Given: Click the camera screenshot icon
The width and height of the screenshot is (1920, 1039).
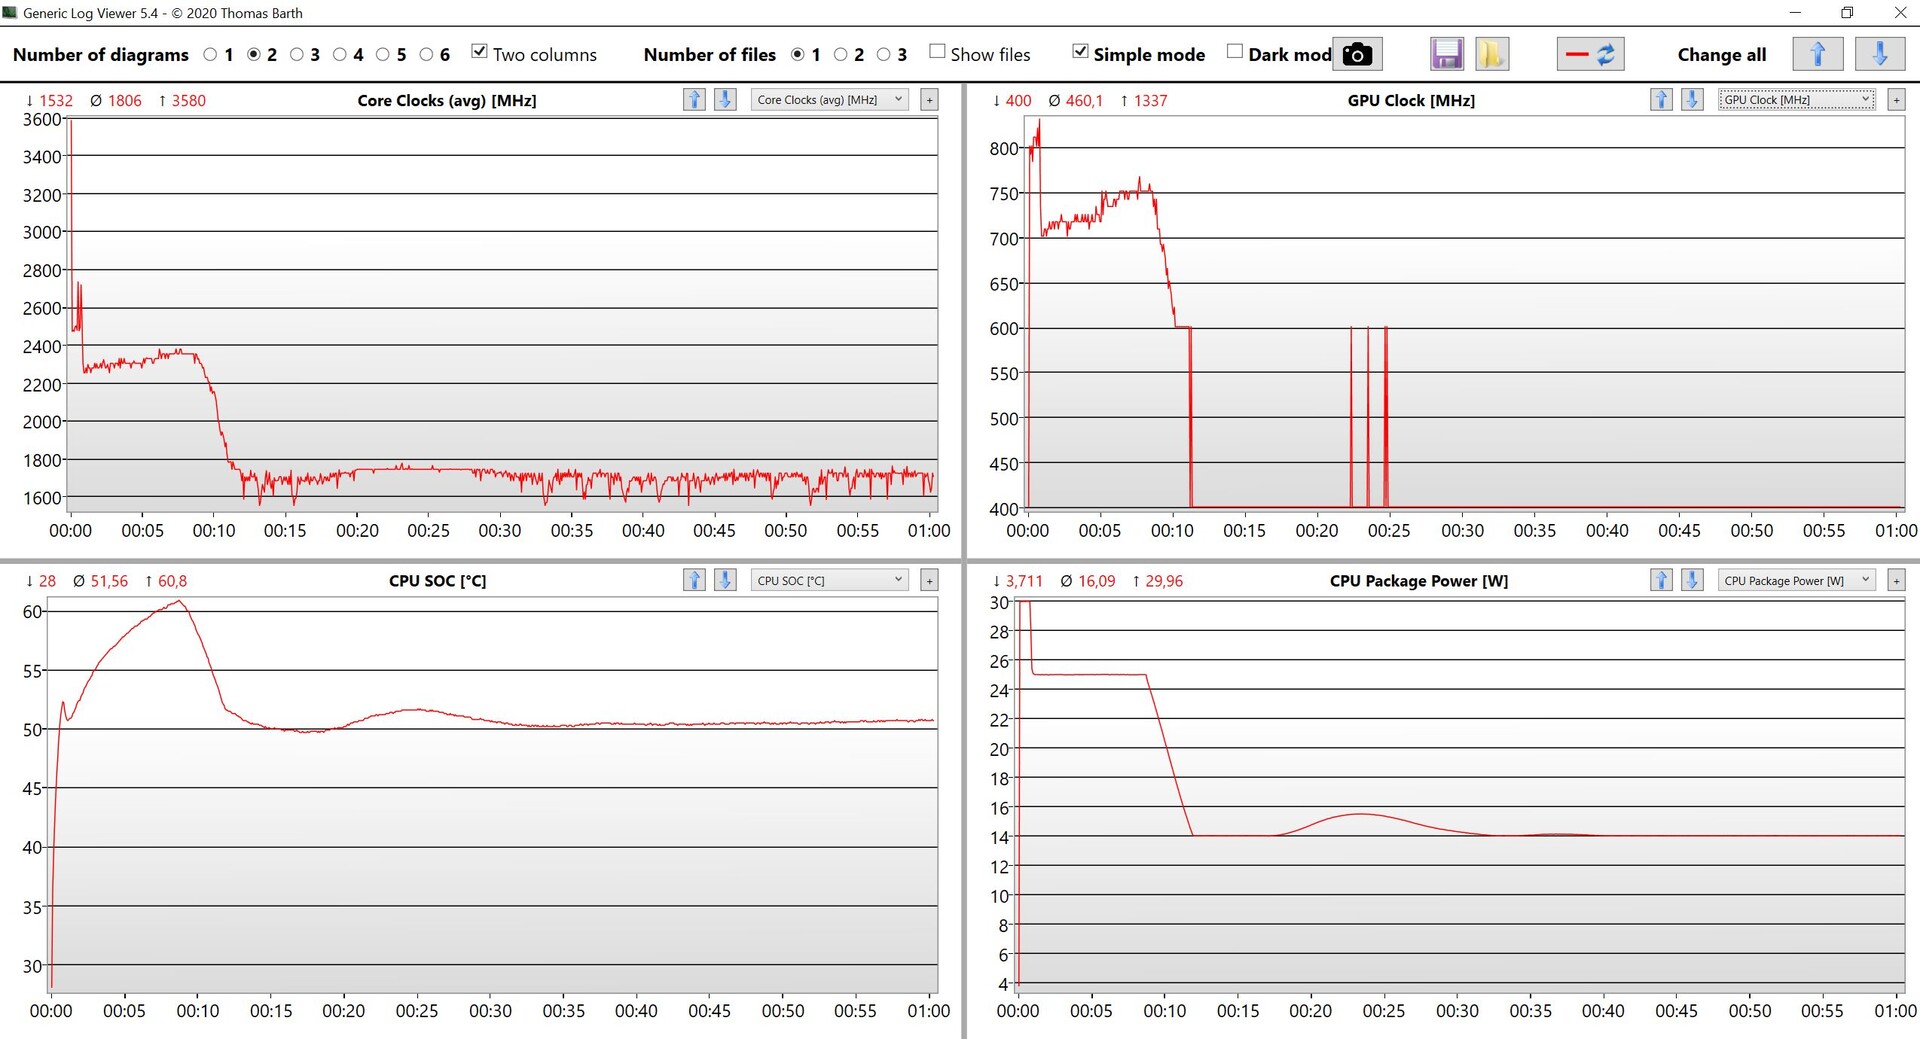Looking at the screenshot, I should click(1356, 54).
